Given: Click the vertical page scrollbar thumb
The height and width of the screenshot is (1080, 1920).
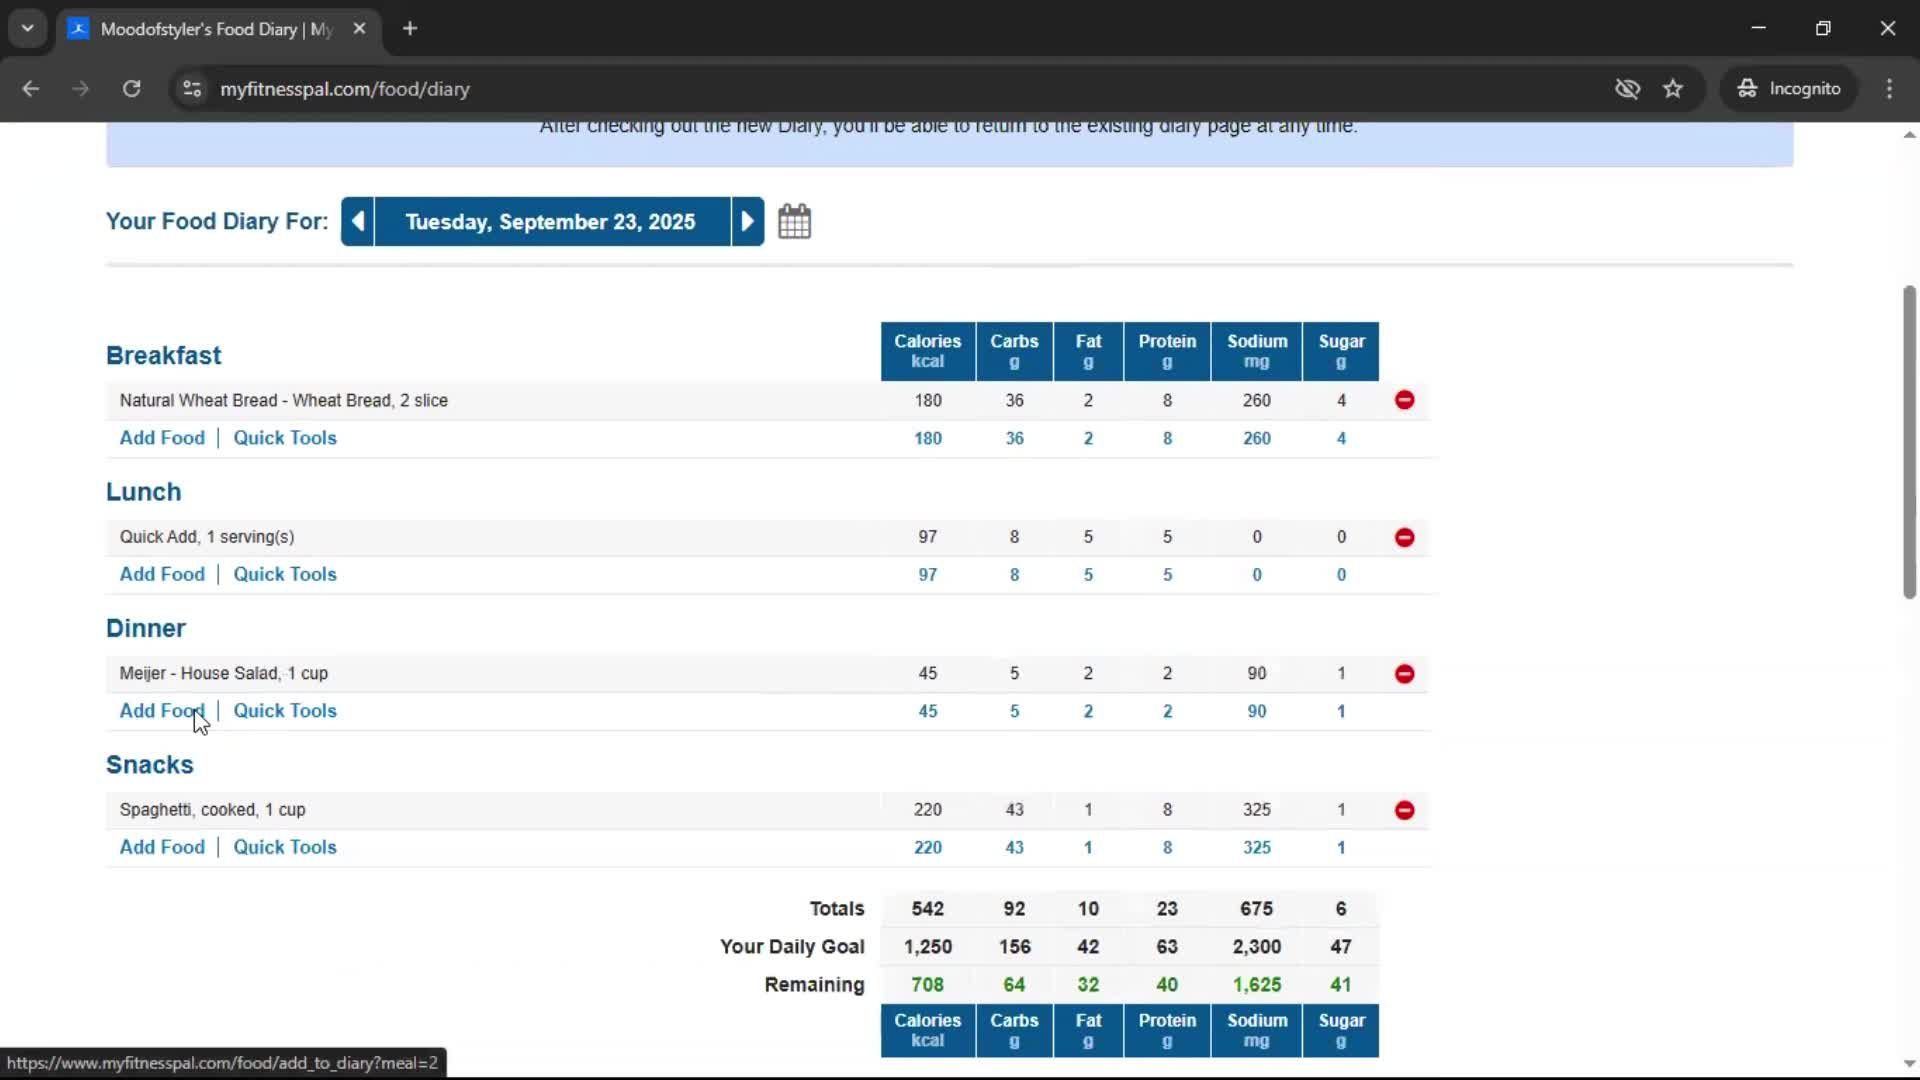Looking at the screenshot, I should coord(1909,442).
